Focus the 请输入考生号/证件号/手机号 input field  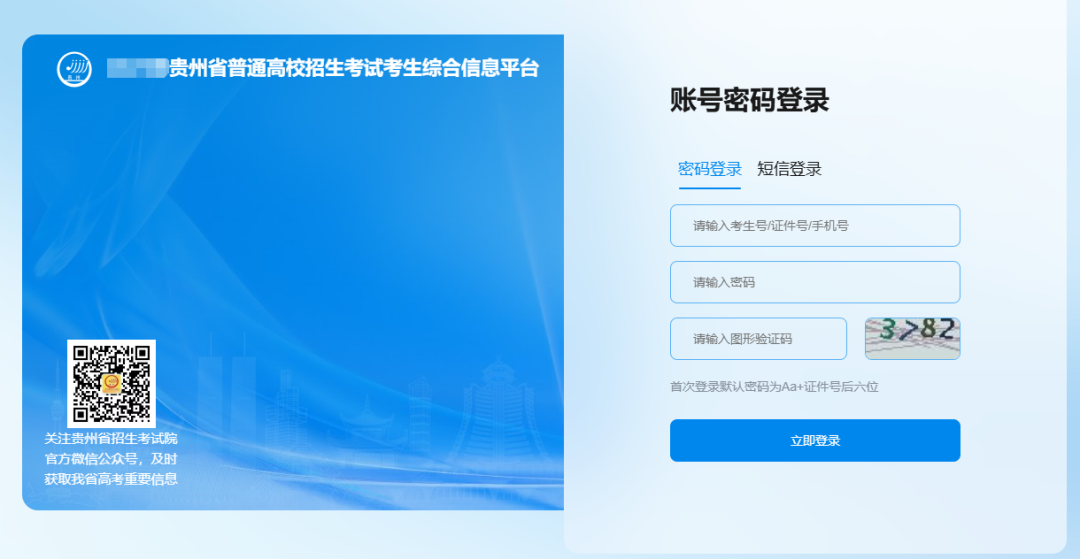(815, 225)
